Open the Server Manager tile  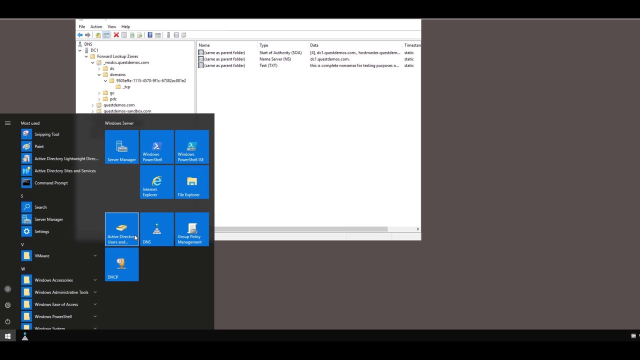tap(122, 147)
